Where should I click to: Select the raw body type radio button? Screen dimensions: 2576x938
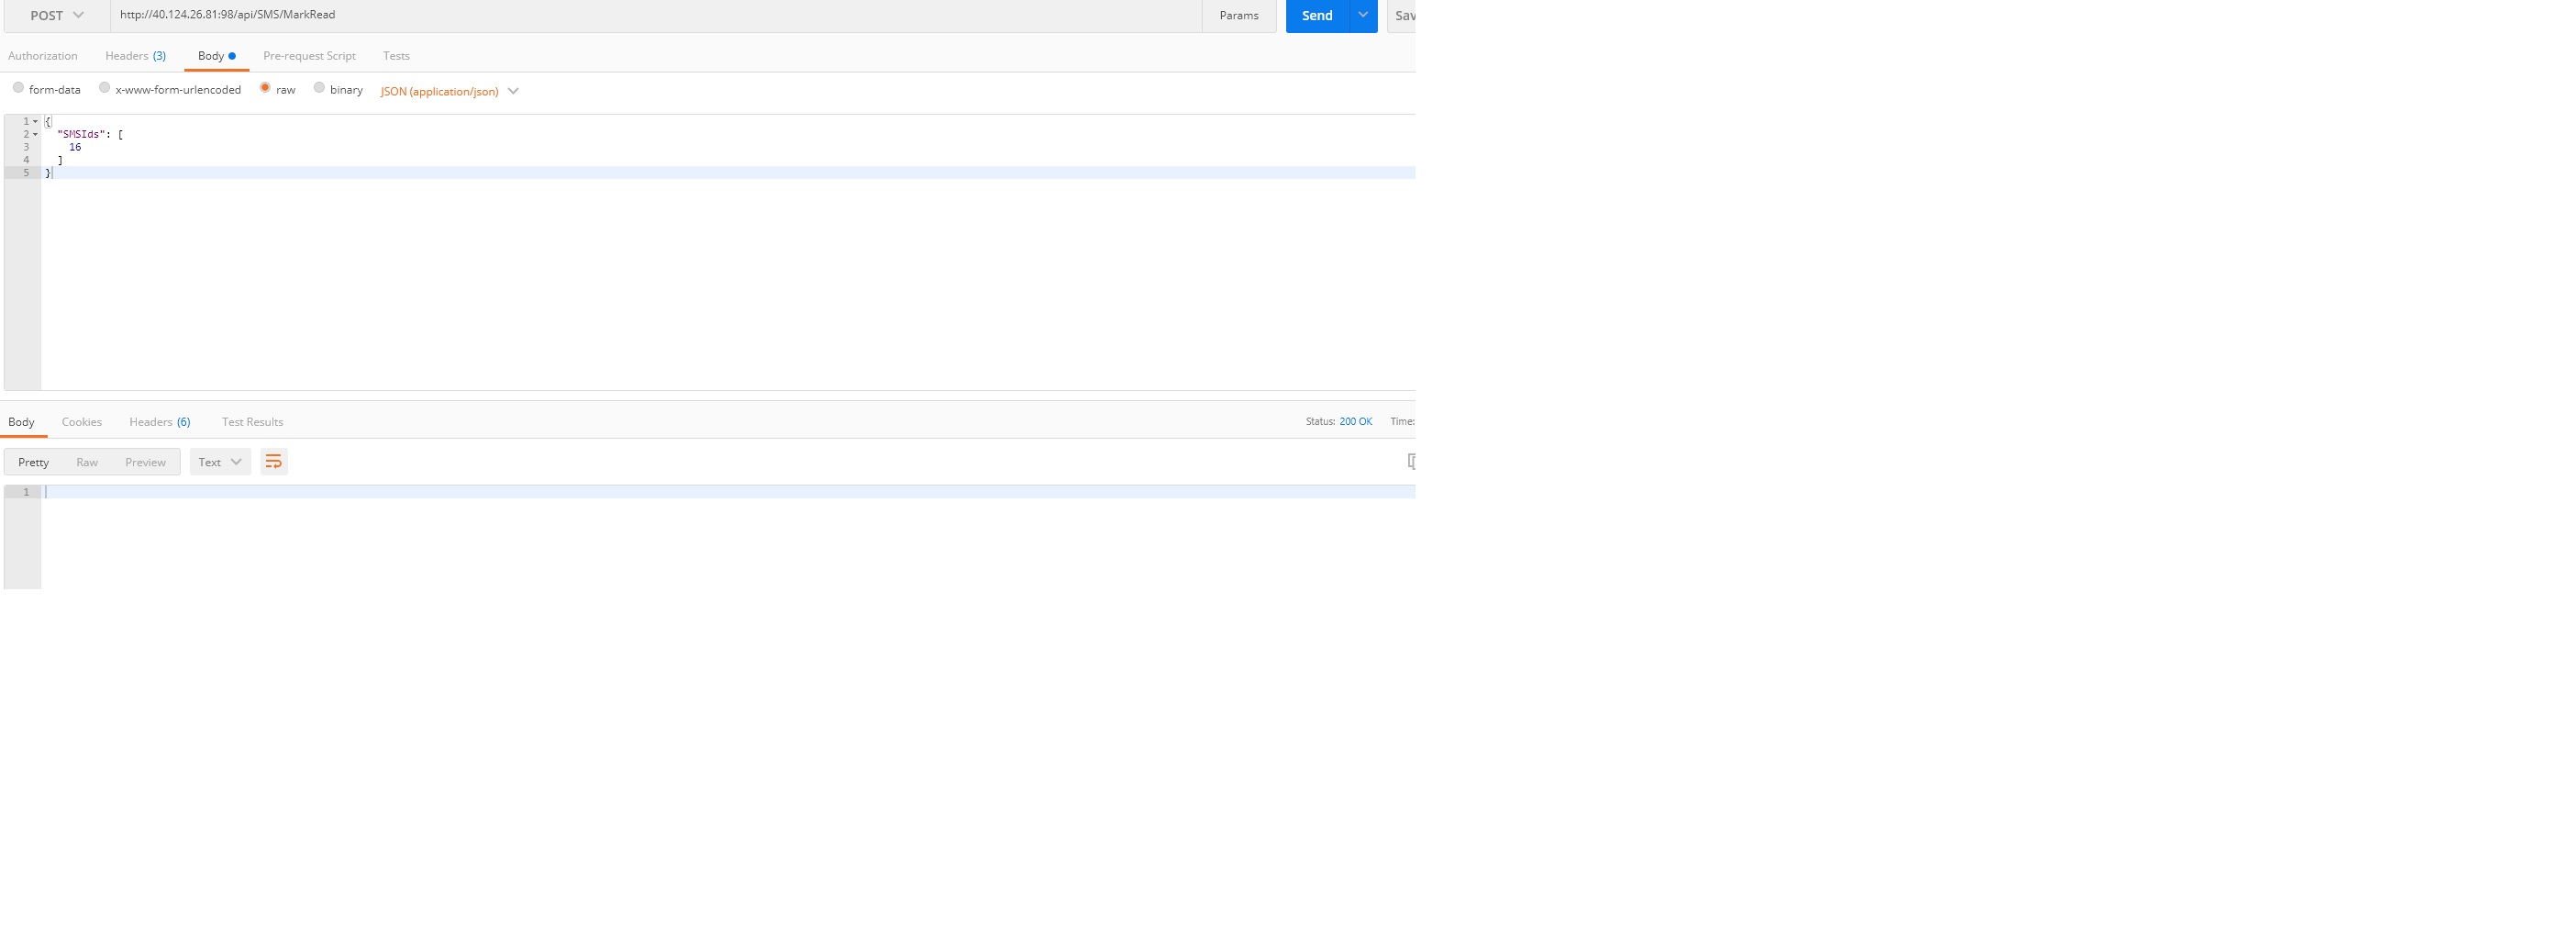click(x=265, y=88)
